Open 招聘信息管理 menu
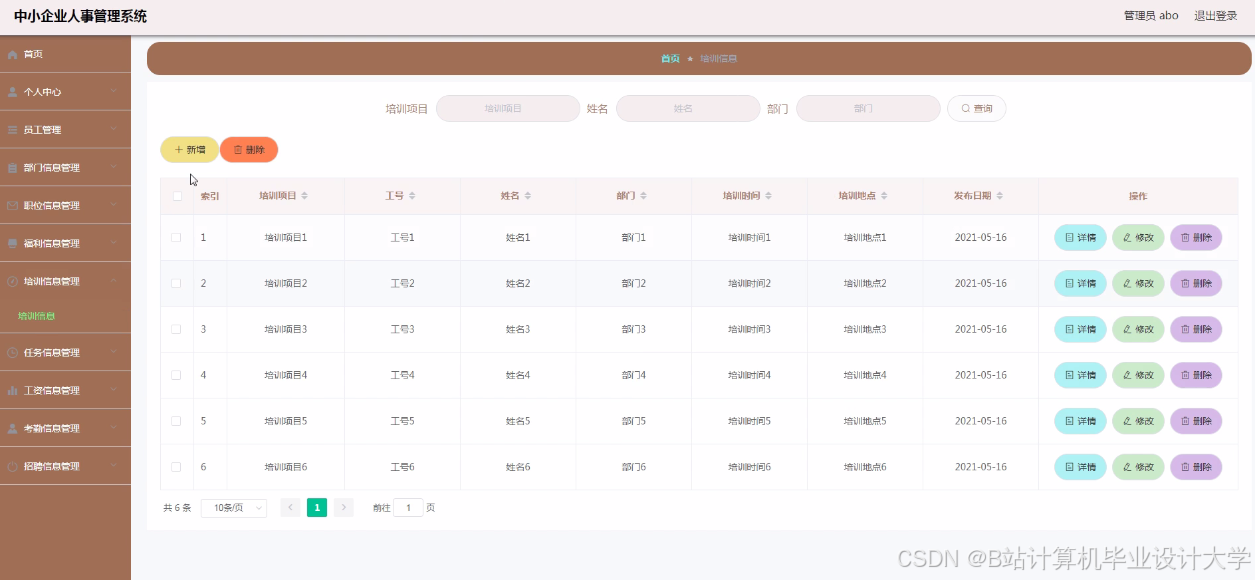The image size is (1255, 580). (65, 467)
